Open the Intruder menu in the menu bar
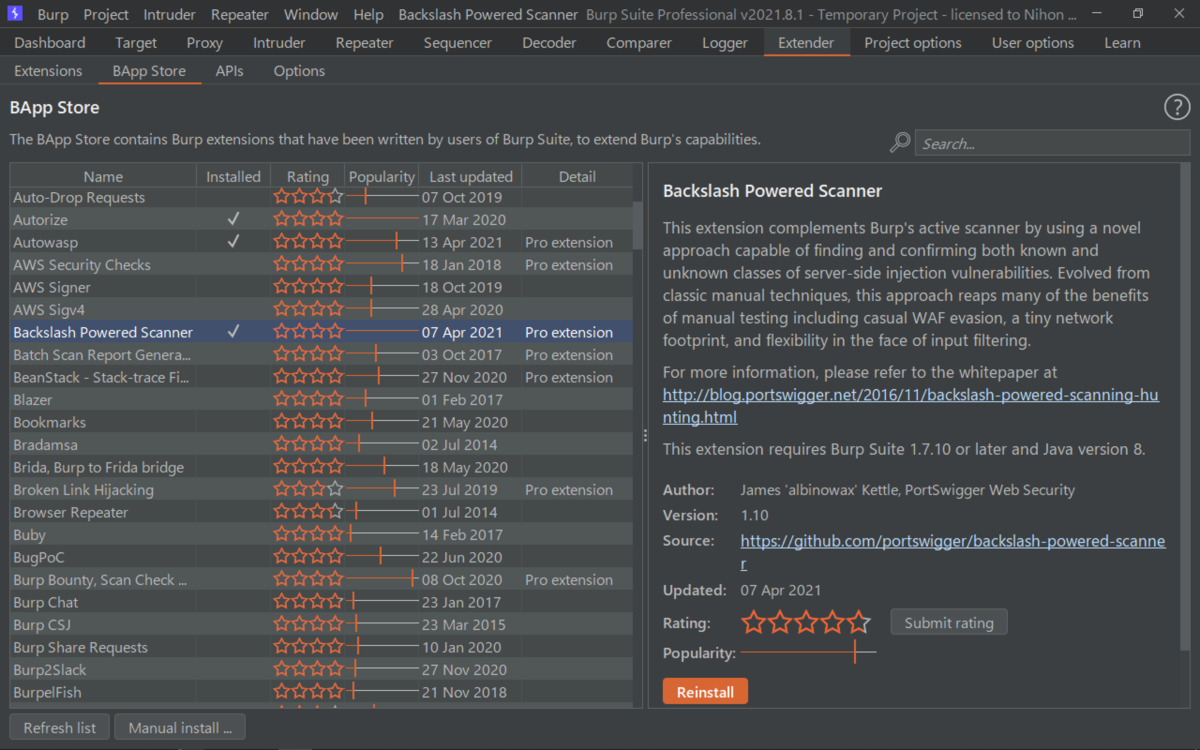1200x750 pixels. coord(170,14)
